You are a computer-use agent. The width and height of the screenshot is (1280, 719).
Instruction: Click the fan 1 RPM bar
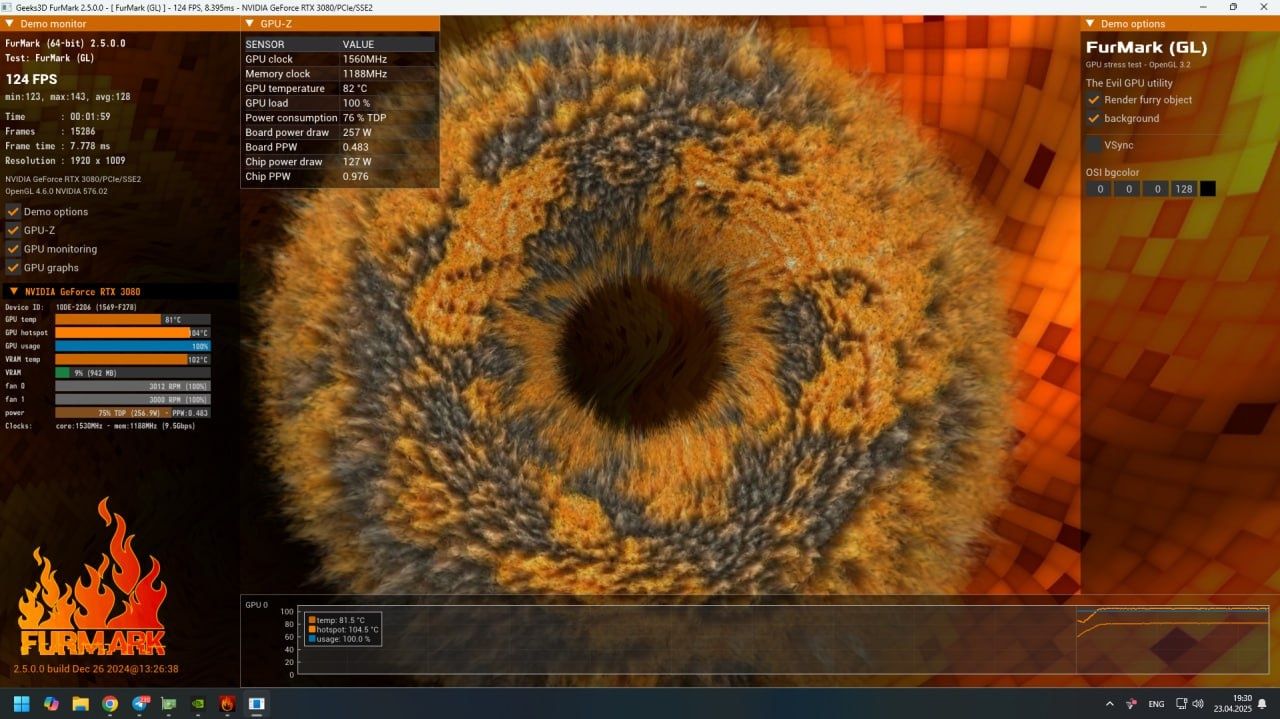coord(132,399)
